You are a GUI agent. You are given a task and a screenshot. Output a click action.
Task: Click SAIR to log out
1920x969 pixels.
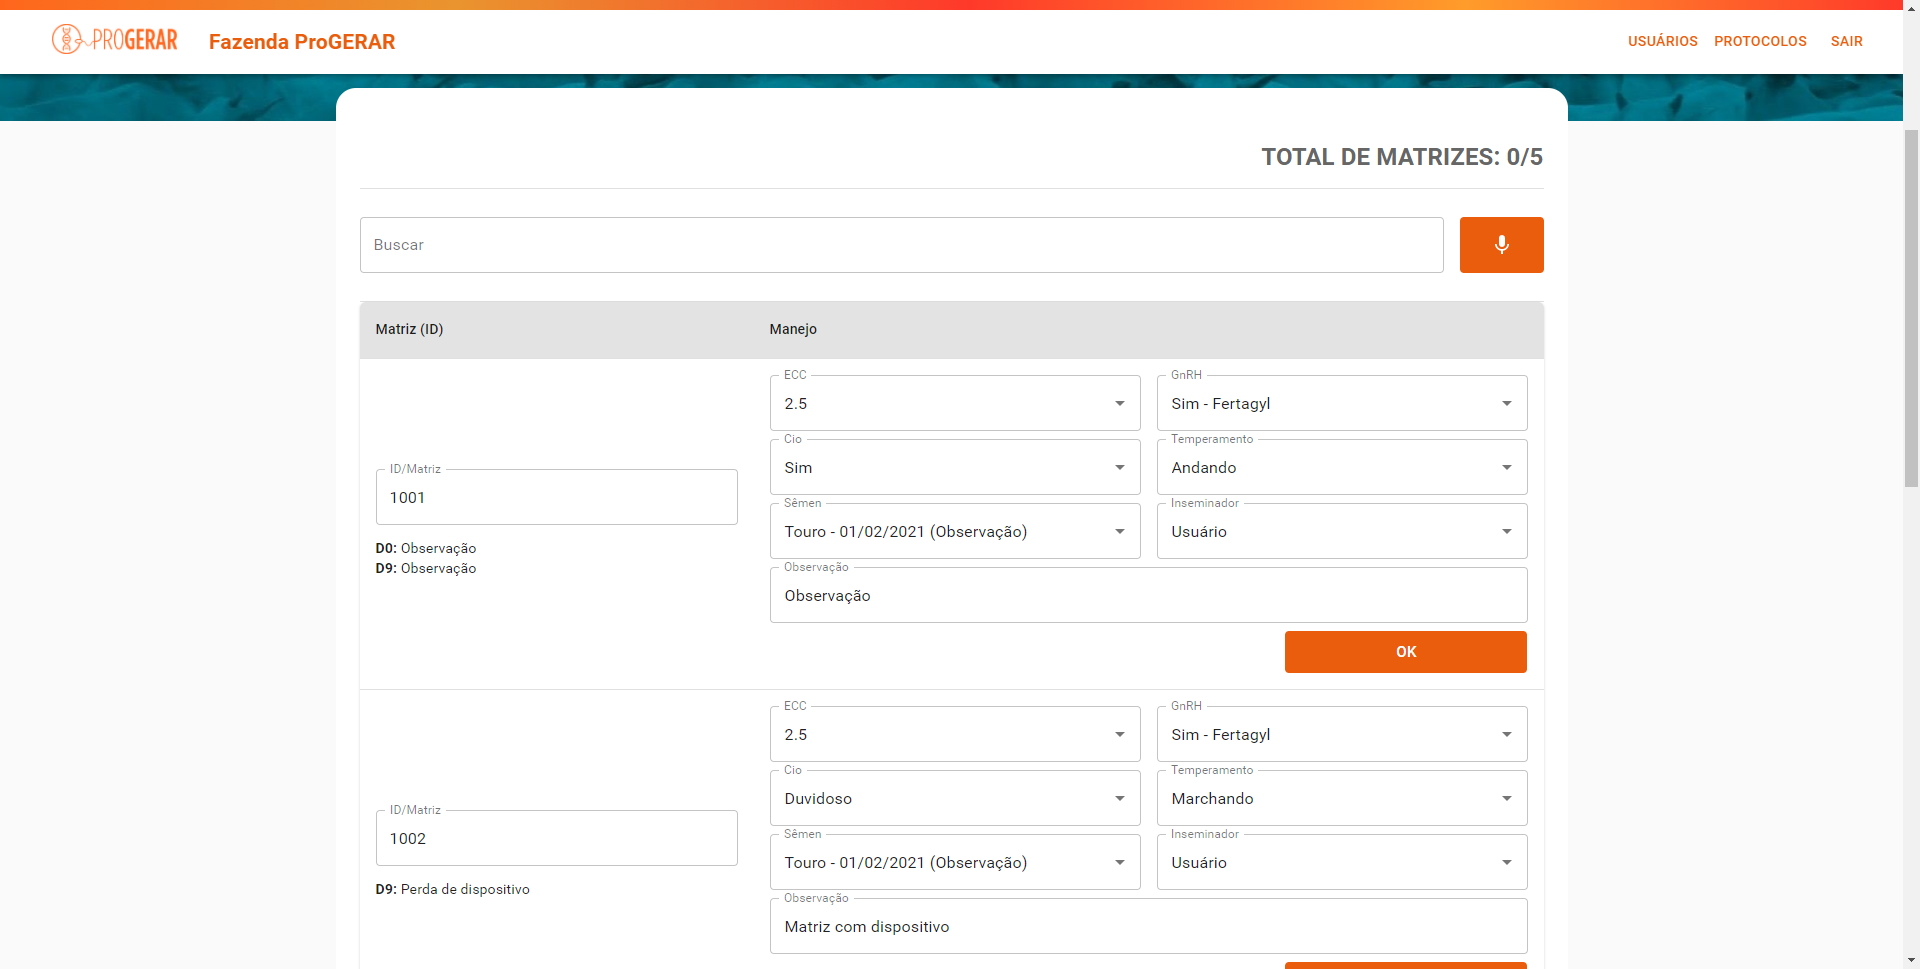point(1846,41)
